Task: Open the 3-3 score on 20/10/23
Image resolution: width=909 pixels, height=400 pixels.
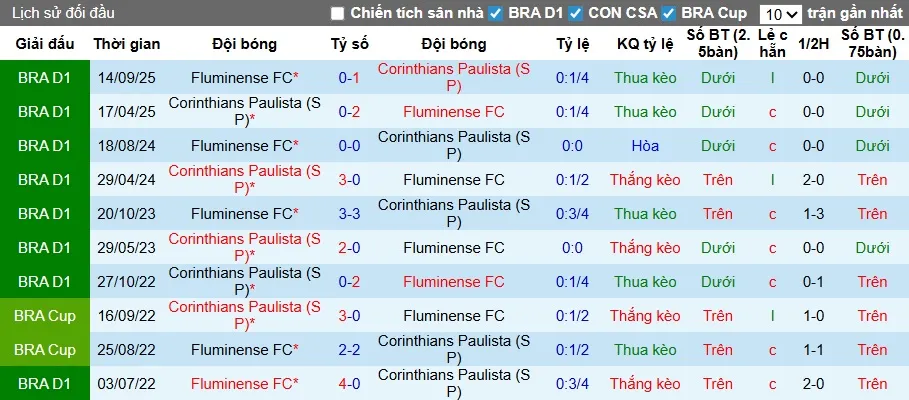Action: [349, 214]
